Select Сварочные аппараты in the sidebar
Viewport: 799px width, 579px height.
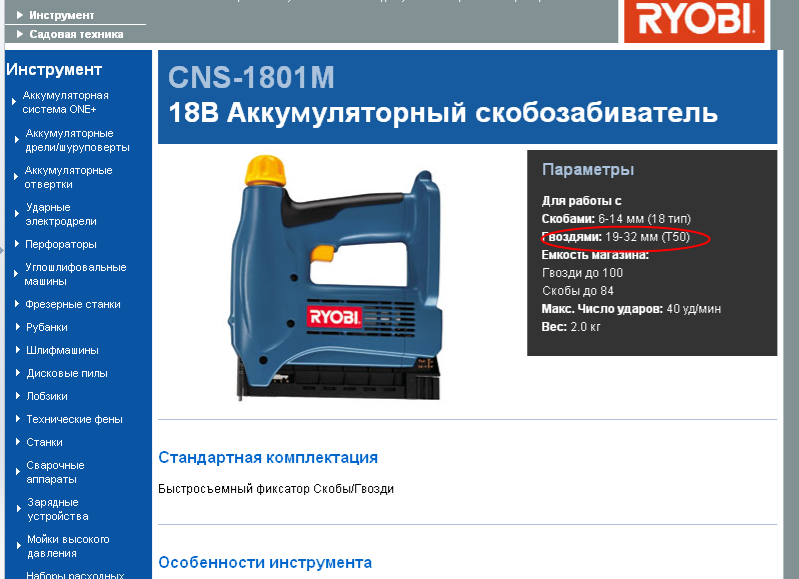(x=56, y=472)
